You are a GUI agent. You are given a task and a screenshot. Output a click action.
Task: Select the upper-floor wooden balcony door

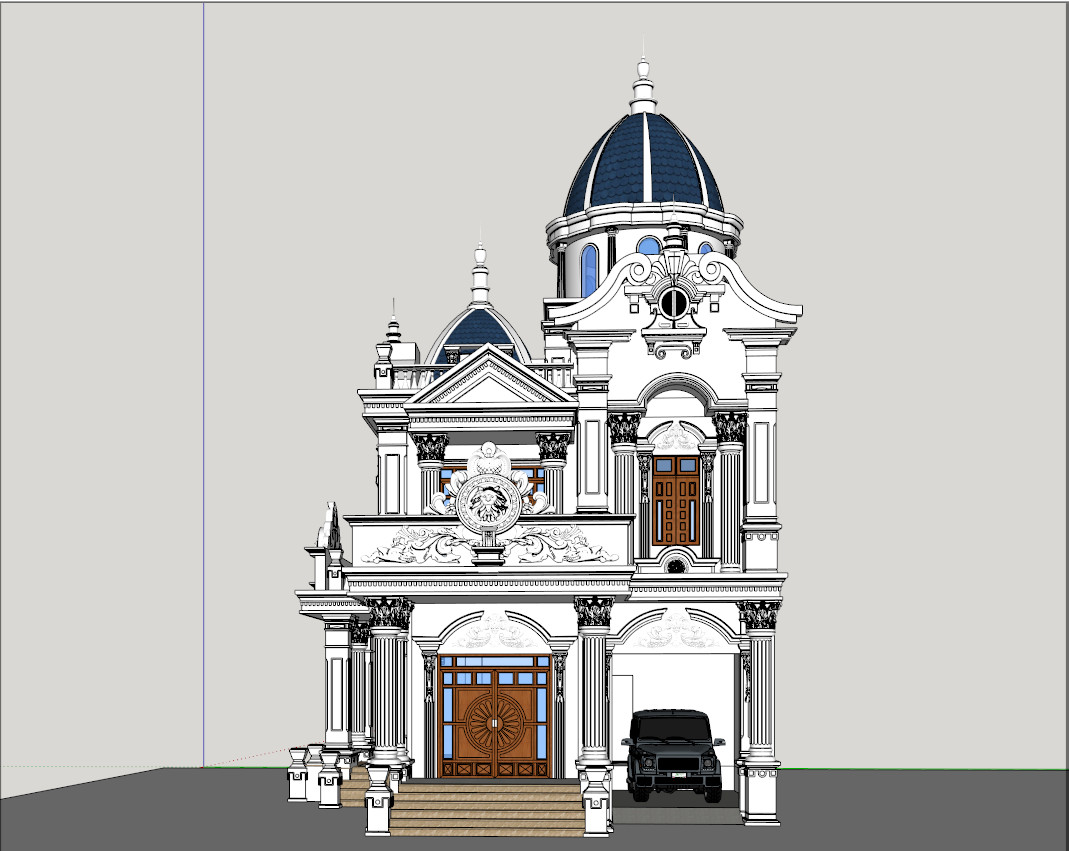click(676, 500)
